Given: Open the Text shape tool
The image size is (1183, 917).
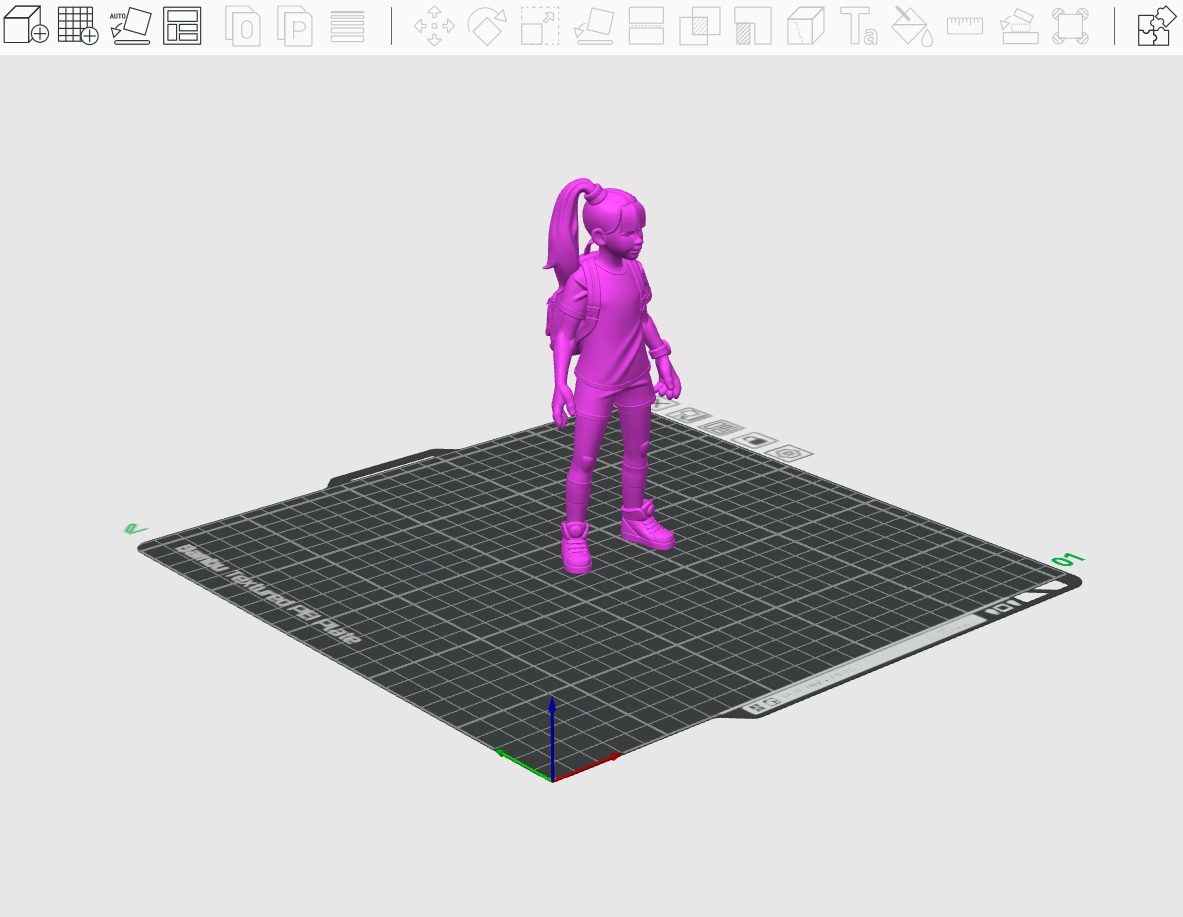Looking at the screenshot, I should 859,25.
